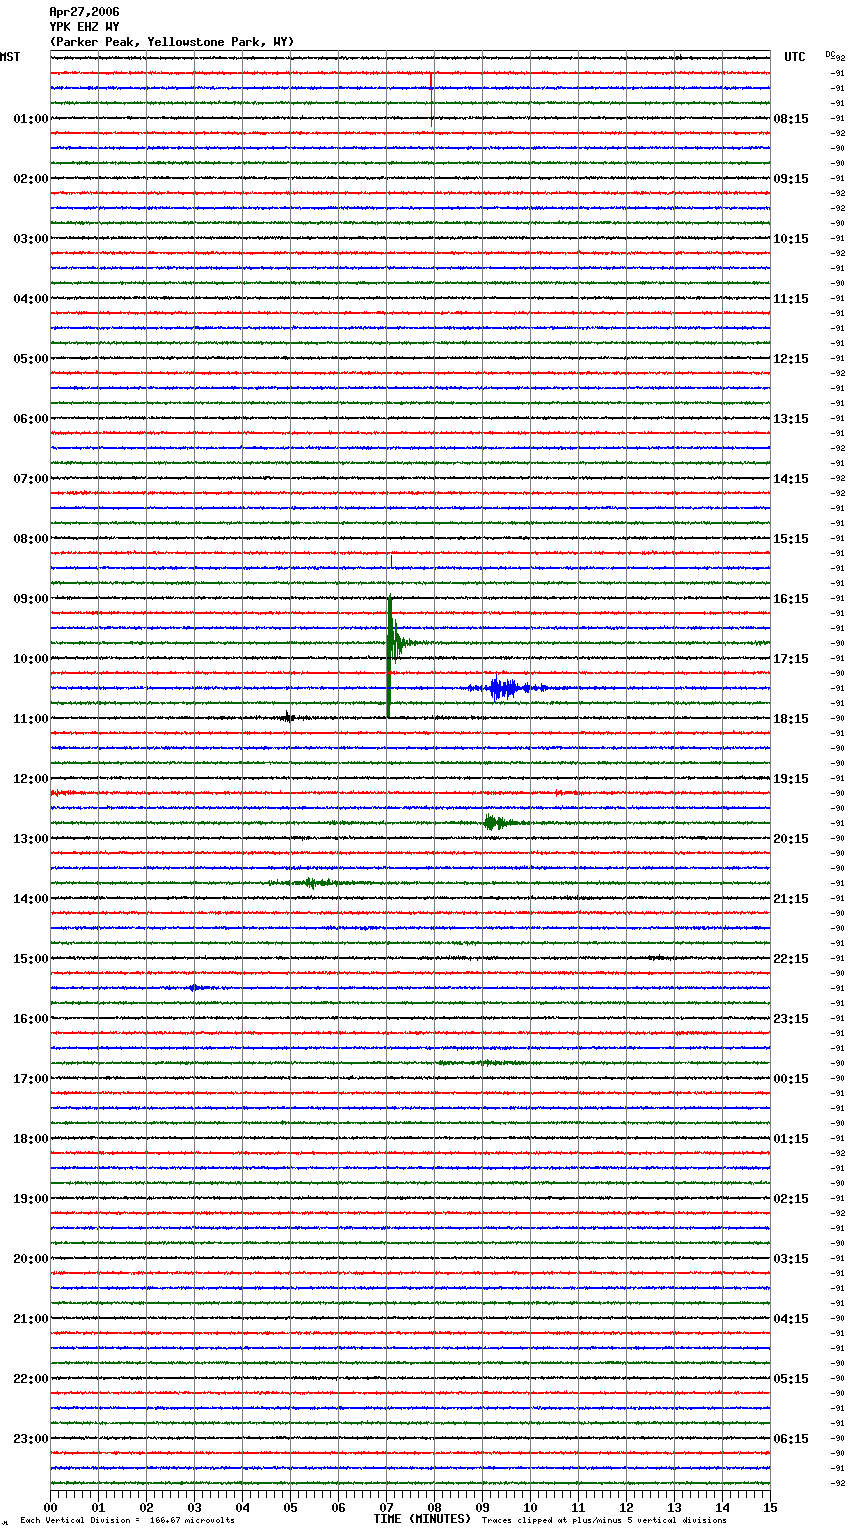Select the 13:15 UTC time label
The width and height of the screenshot is (850, 1534).
[791, 419]
